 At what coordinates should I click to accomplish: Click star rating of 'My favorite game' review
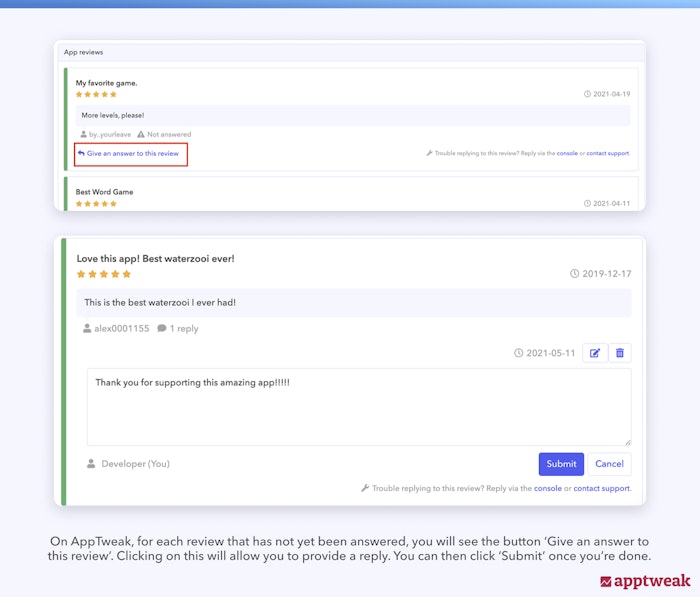coord(97,94)
